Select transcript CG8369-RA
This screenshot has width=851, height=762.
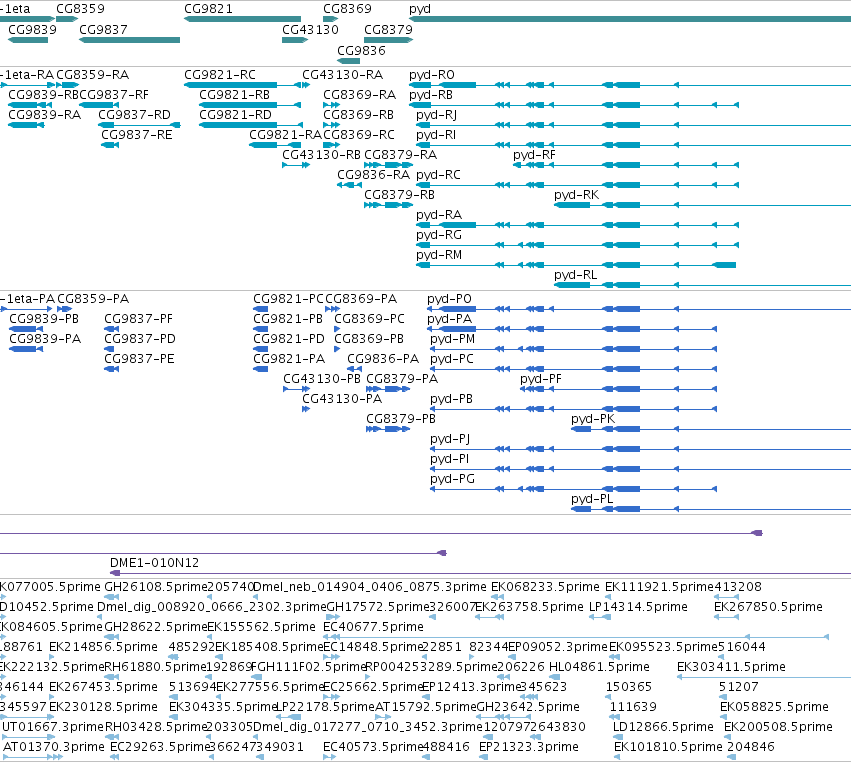tap(359, 94)
